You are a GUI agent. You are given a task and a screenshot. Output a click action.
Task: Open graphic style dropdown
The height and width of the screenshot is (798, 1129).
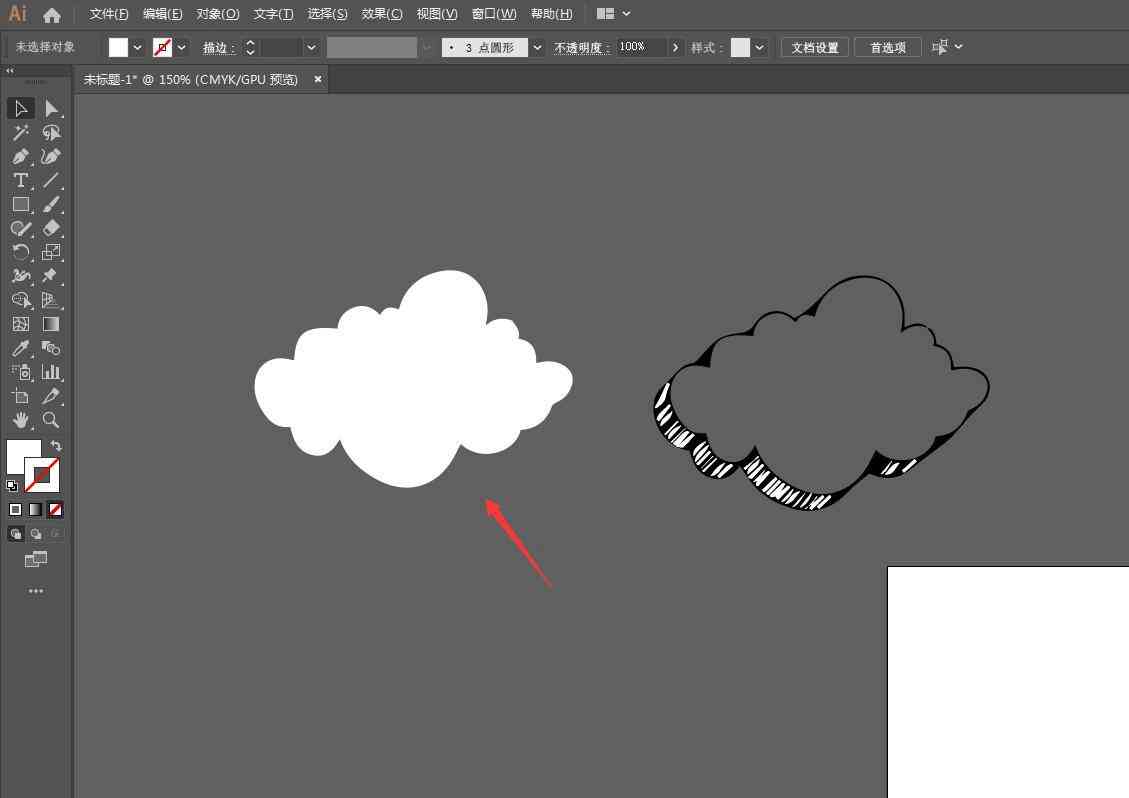coord(760,48)
